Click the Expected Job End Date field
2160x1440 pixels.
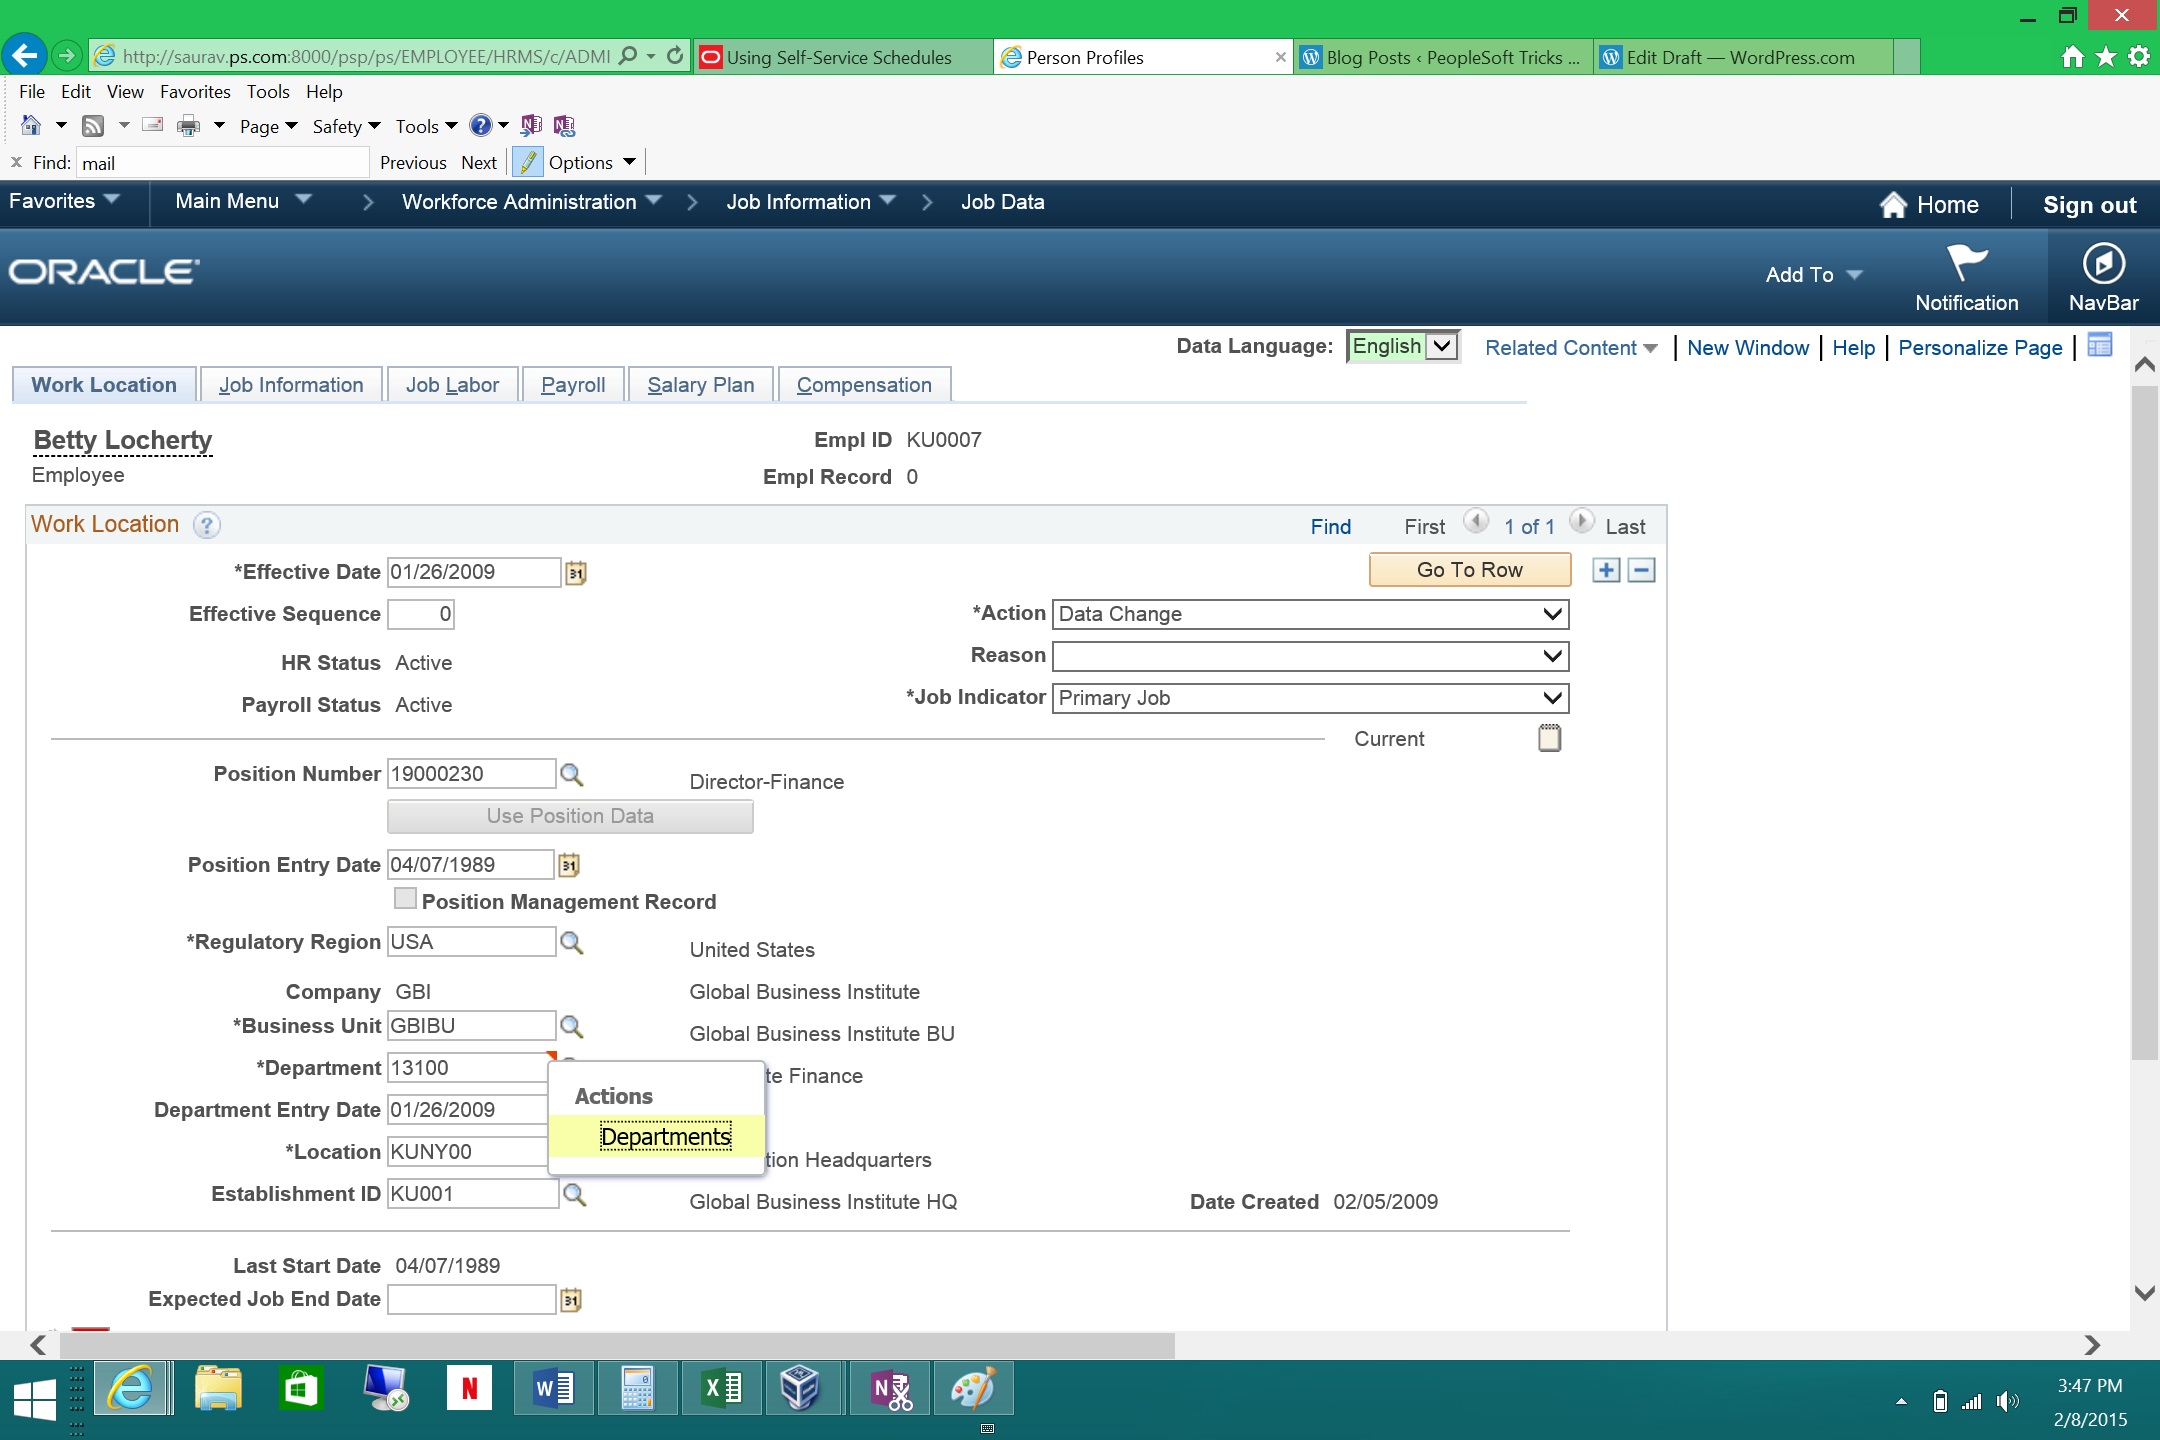(x=471, y=1300)
